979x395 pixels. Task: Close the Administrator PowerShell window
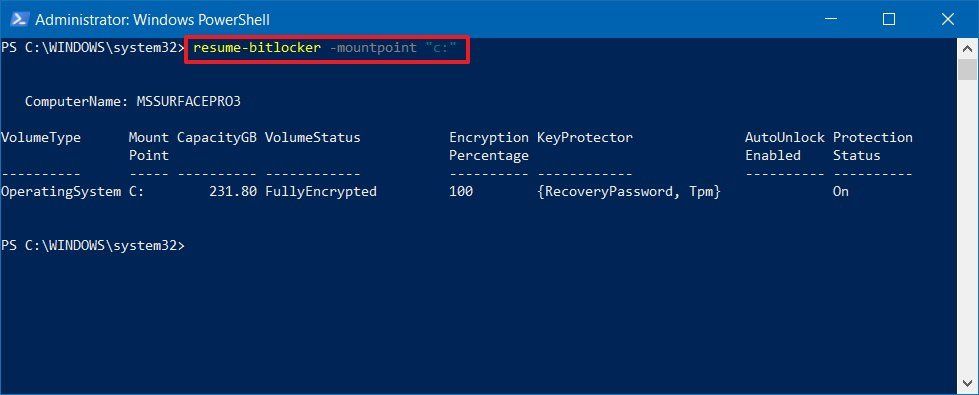tap(947, 19)
